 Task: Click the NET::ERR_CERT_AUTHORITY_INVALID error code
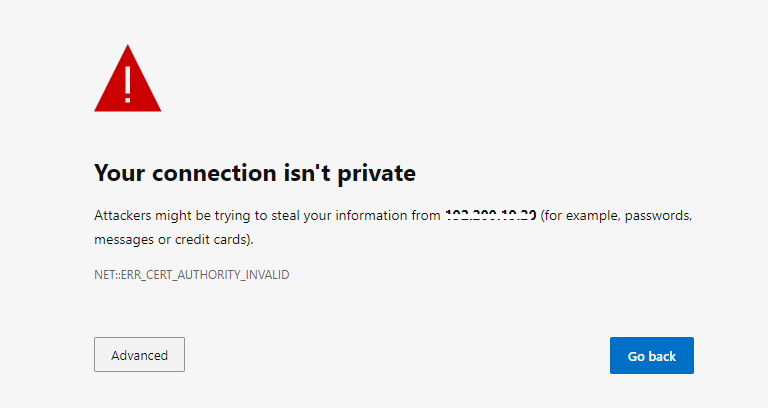click(x=191, y=274)
